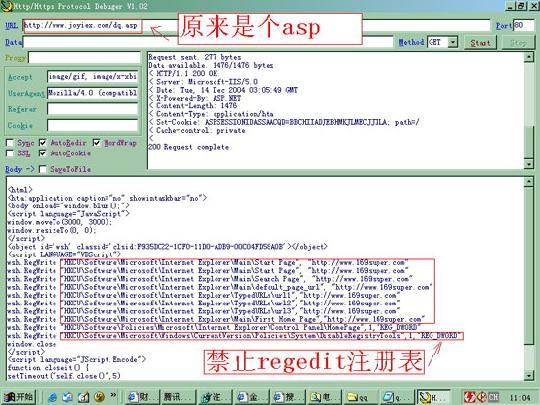
Task: Click 'X-Powered-By: ASP.NET' header line
Action: [195, 98]
